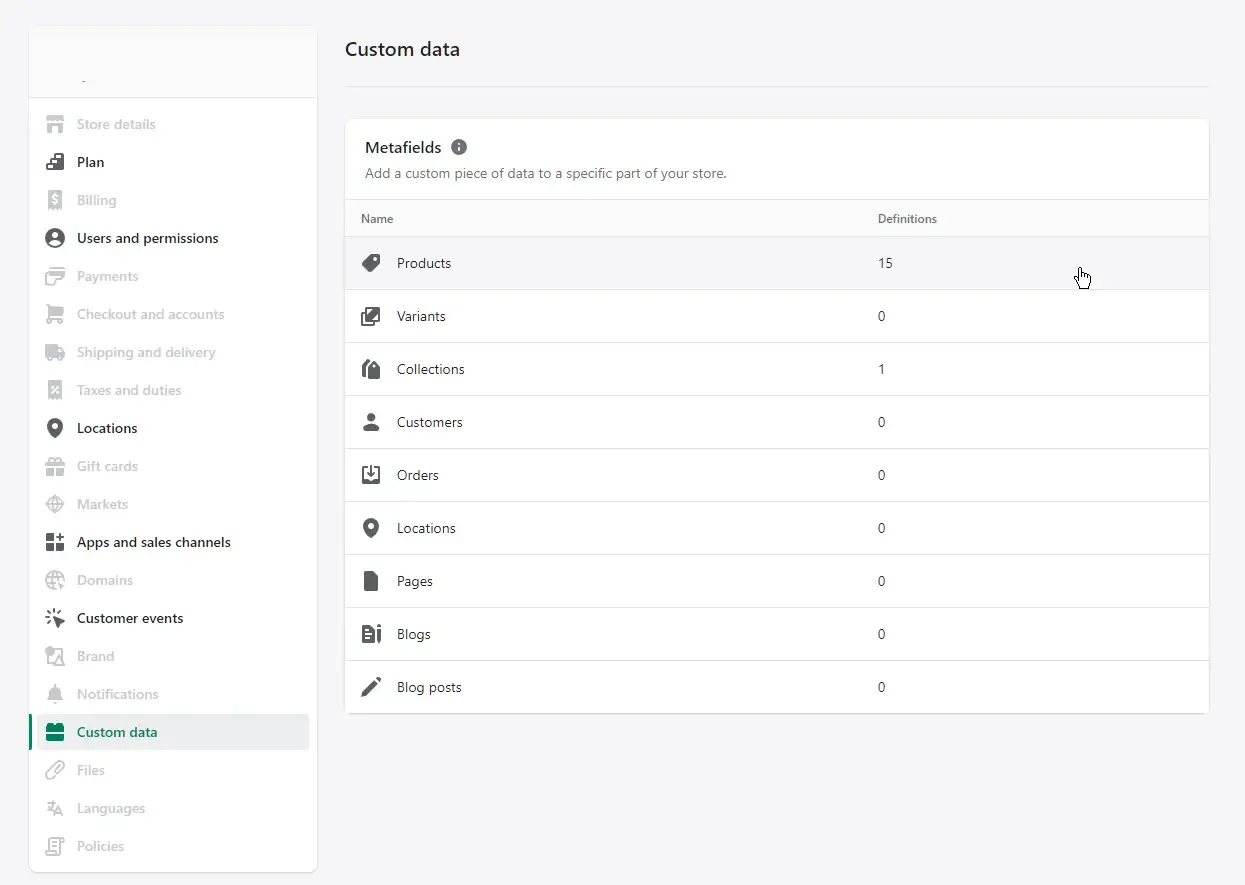The image size is (1245, 885).
Task: Click the Customers person icon
Action: pyautogui.click(x=370, y=422)
